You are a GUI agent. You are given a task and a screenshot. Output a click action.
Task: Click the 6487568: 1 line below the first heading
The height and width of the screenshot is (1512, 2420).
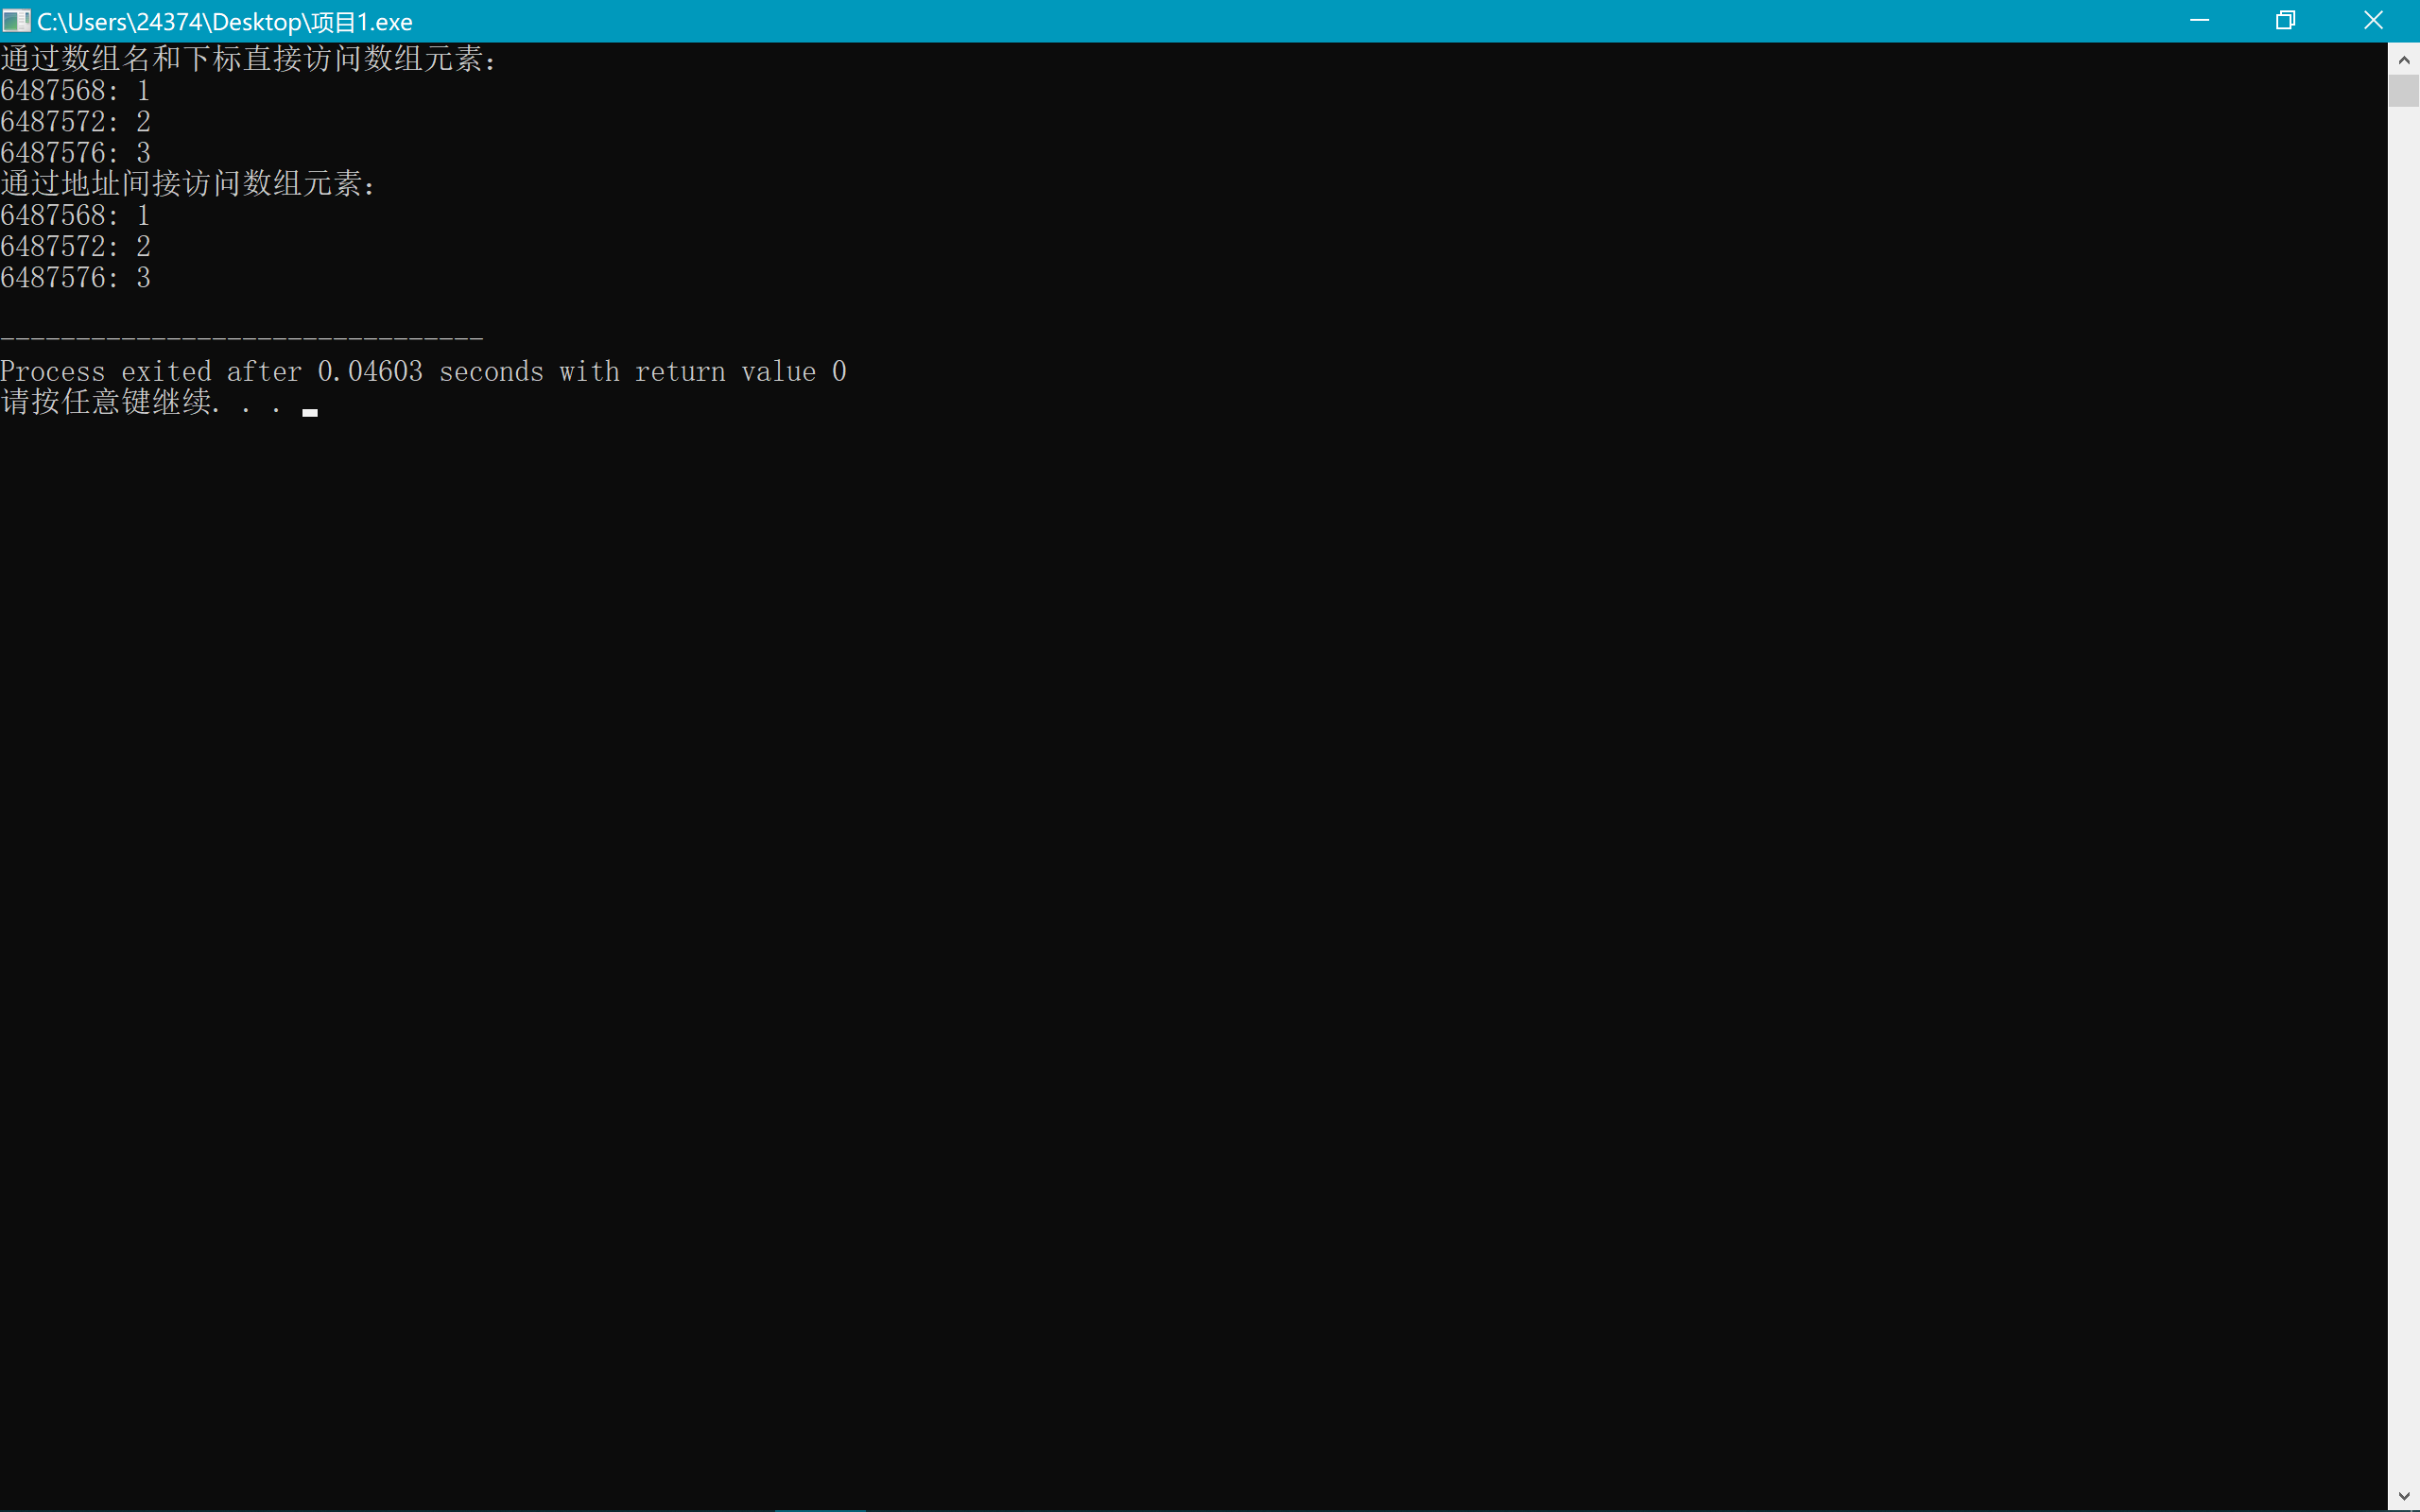(76, 91)
